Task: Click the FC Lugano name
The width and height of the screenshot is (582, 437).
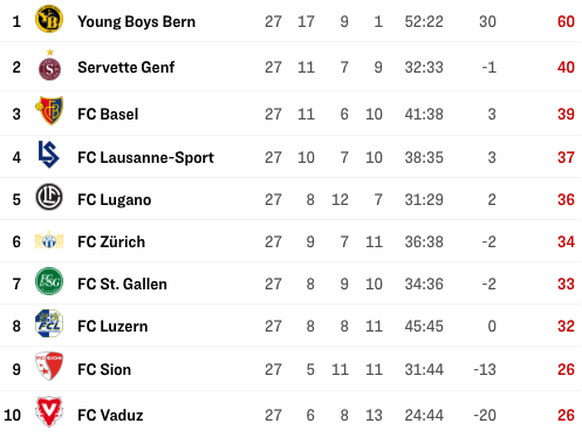Action: coord(114,200)
